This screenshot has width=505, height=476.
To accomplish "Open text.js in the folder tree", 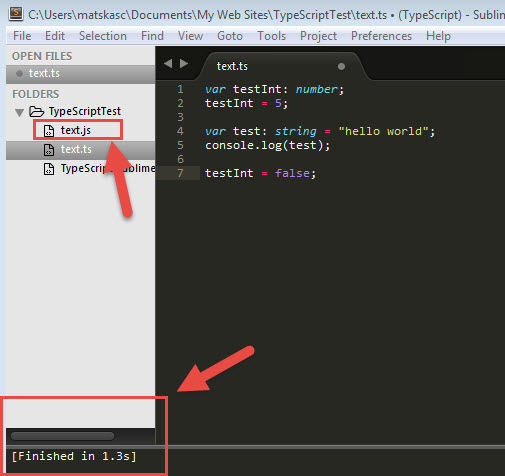I will [76, 130].
